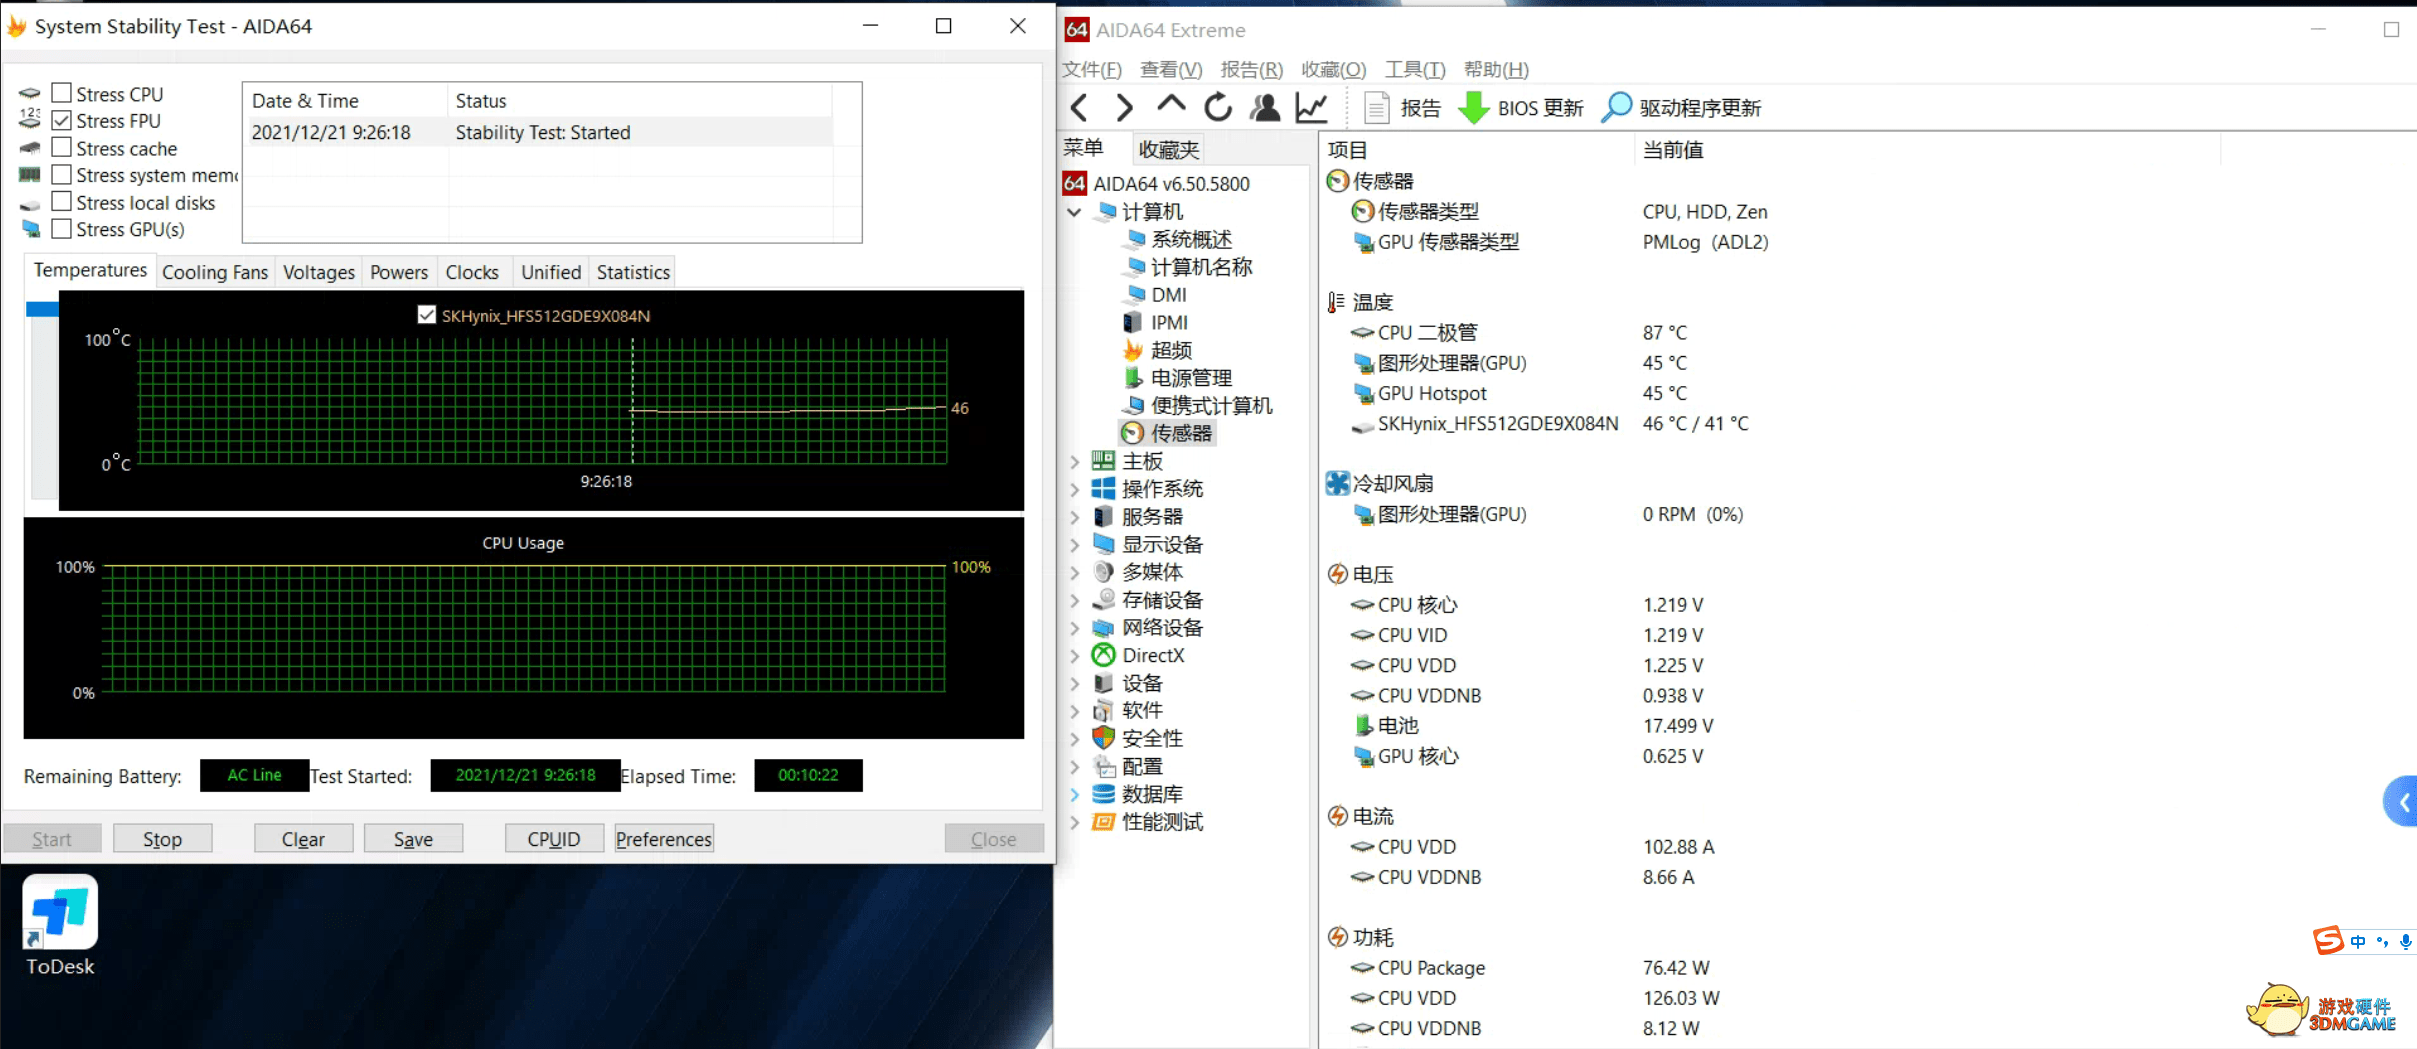Open the 报告 report toolbar item
Image resolution: width=2417 pixels, height=1049 pixels.
click(1402, 108)
